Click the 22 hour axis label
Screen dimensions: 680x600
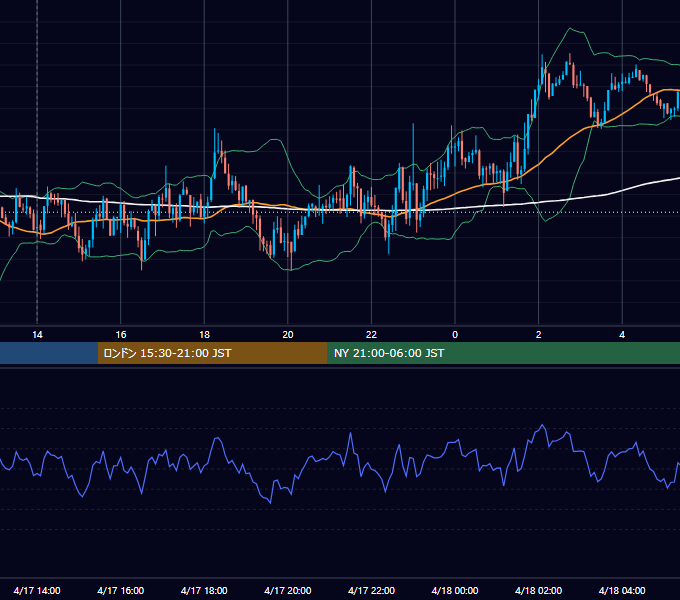pos(371,335)
